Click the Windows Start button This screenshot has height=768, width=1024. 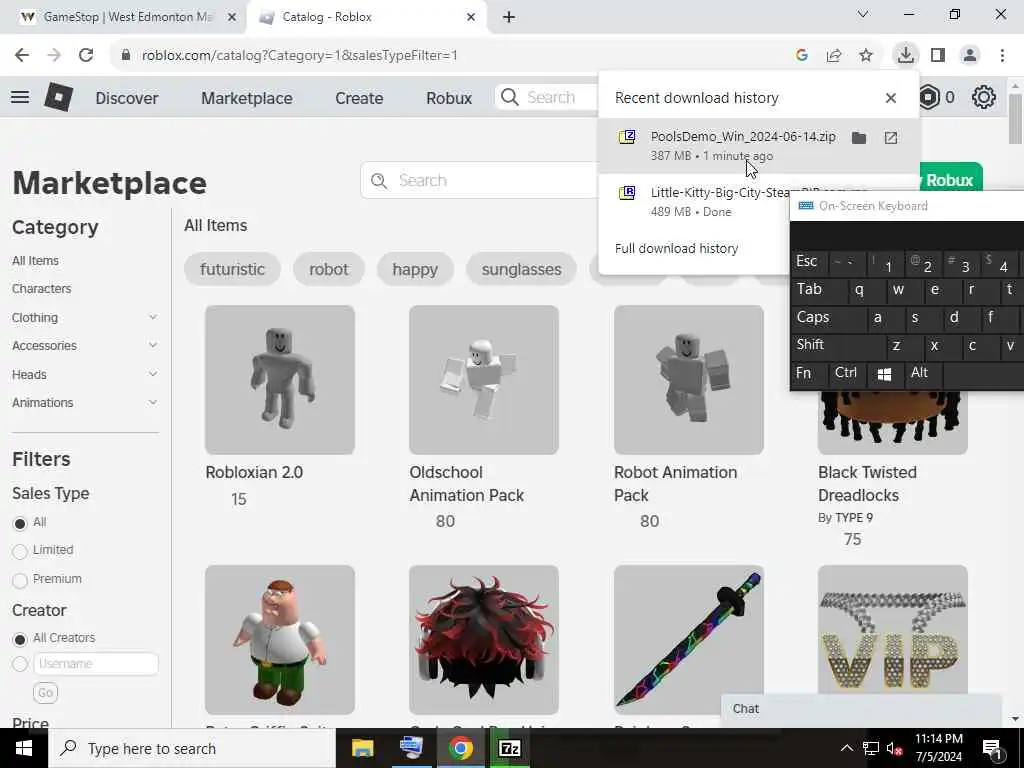tap(24, 748)
